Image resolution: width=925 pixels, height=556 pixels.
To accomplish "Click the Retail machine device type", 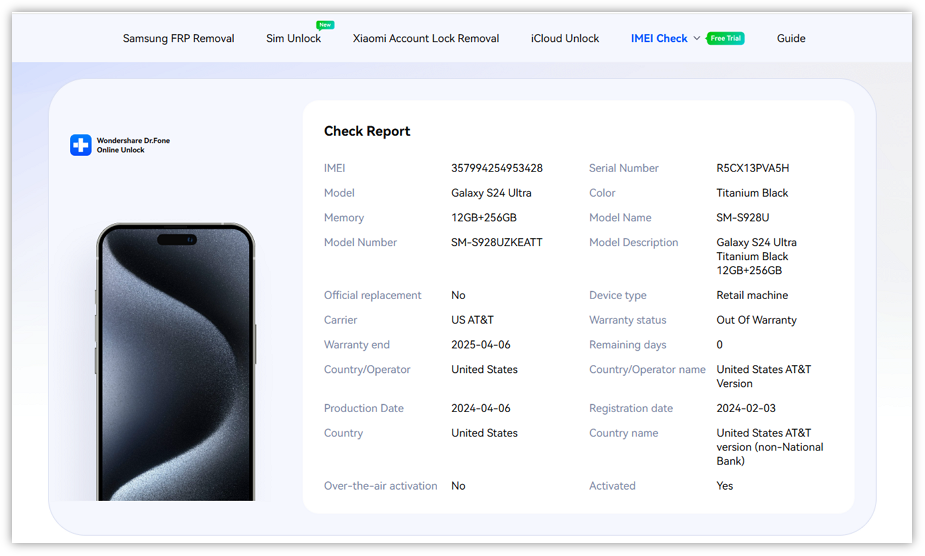I will 752,295.
